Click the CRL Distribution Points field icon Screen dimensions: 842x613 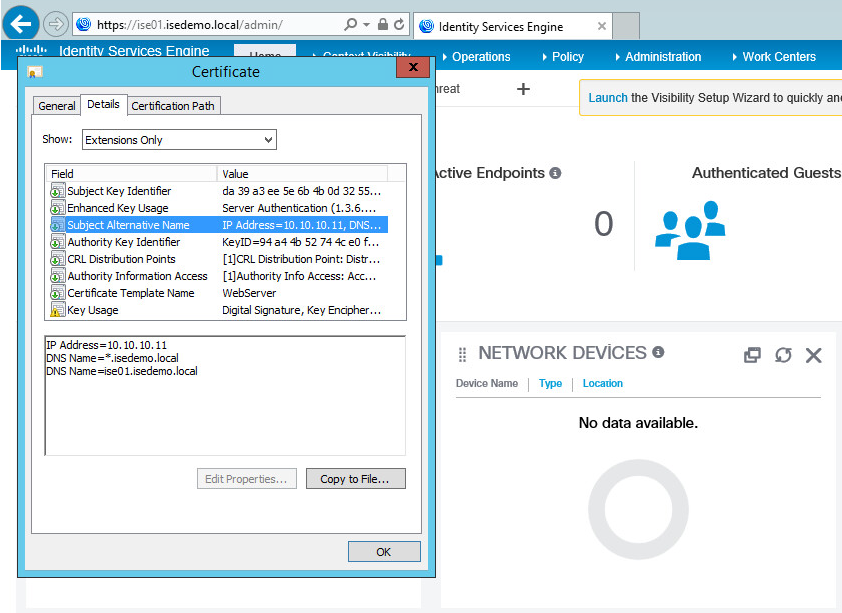click(x=57, y=259)
